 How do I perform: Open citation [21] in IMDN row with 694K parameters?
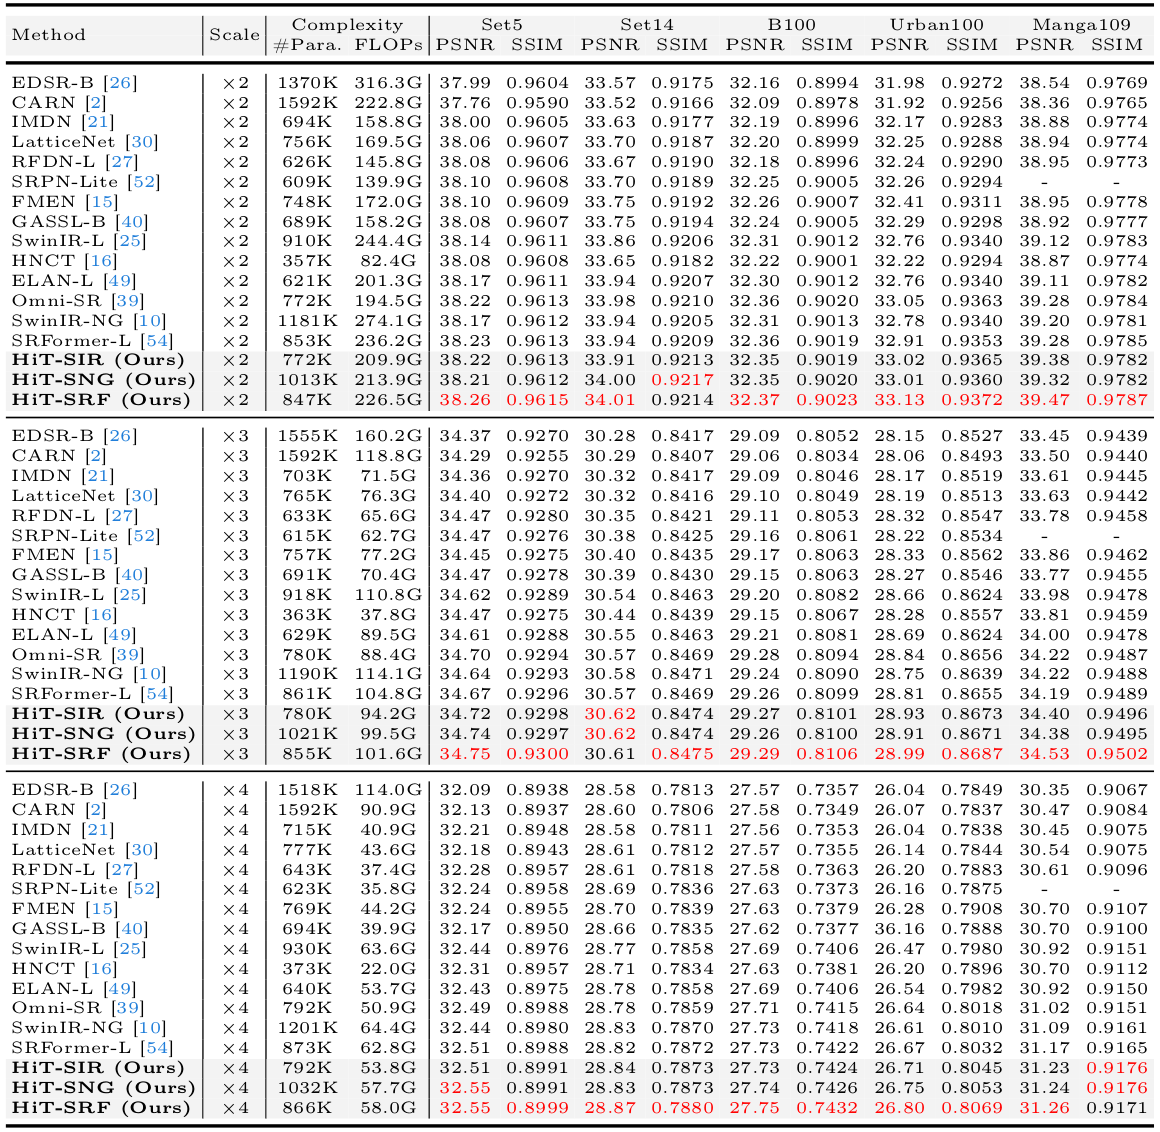click(98, 122)
